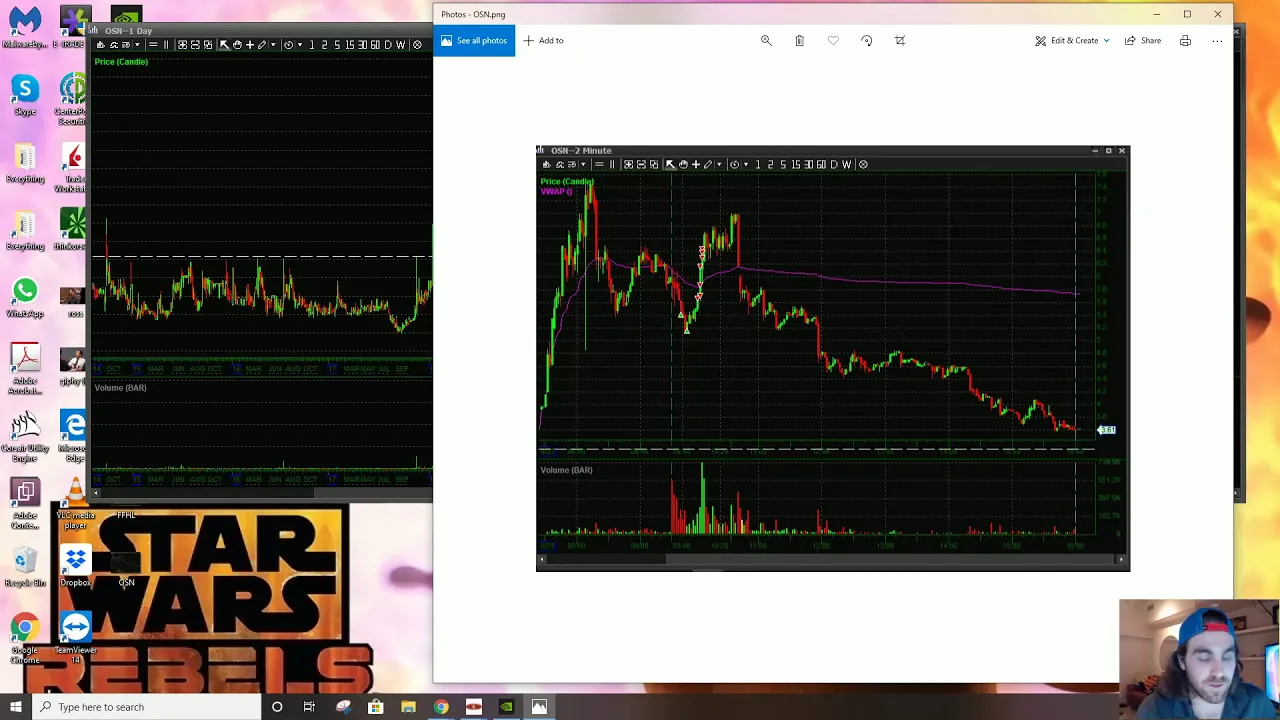Screen dimensions: 1280x720
Task: Click the clock time-range icon in 1 Day chart
Action: (288, 45)
